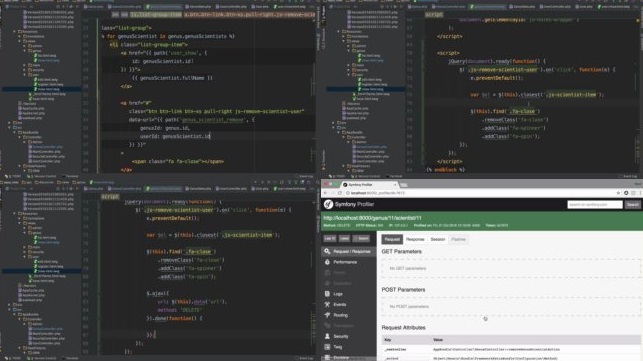This screenshot has height=361, width=643.
Task: Select the Flashes tab
Action: 458,239
